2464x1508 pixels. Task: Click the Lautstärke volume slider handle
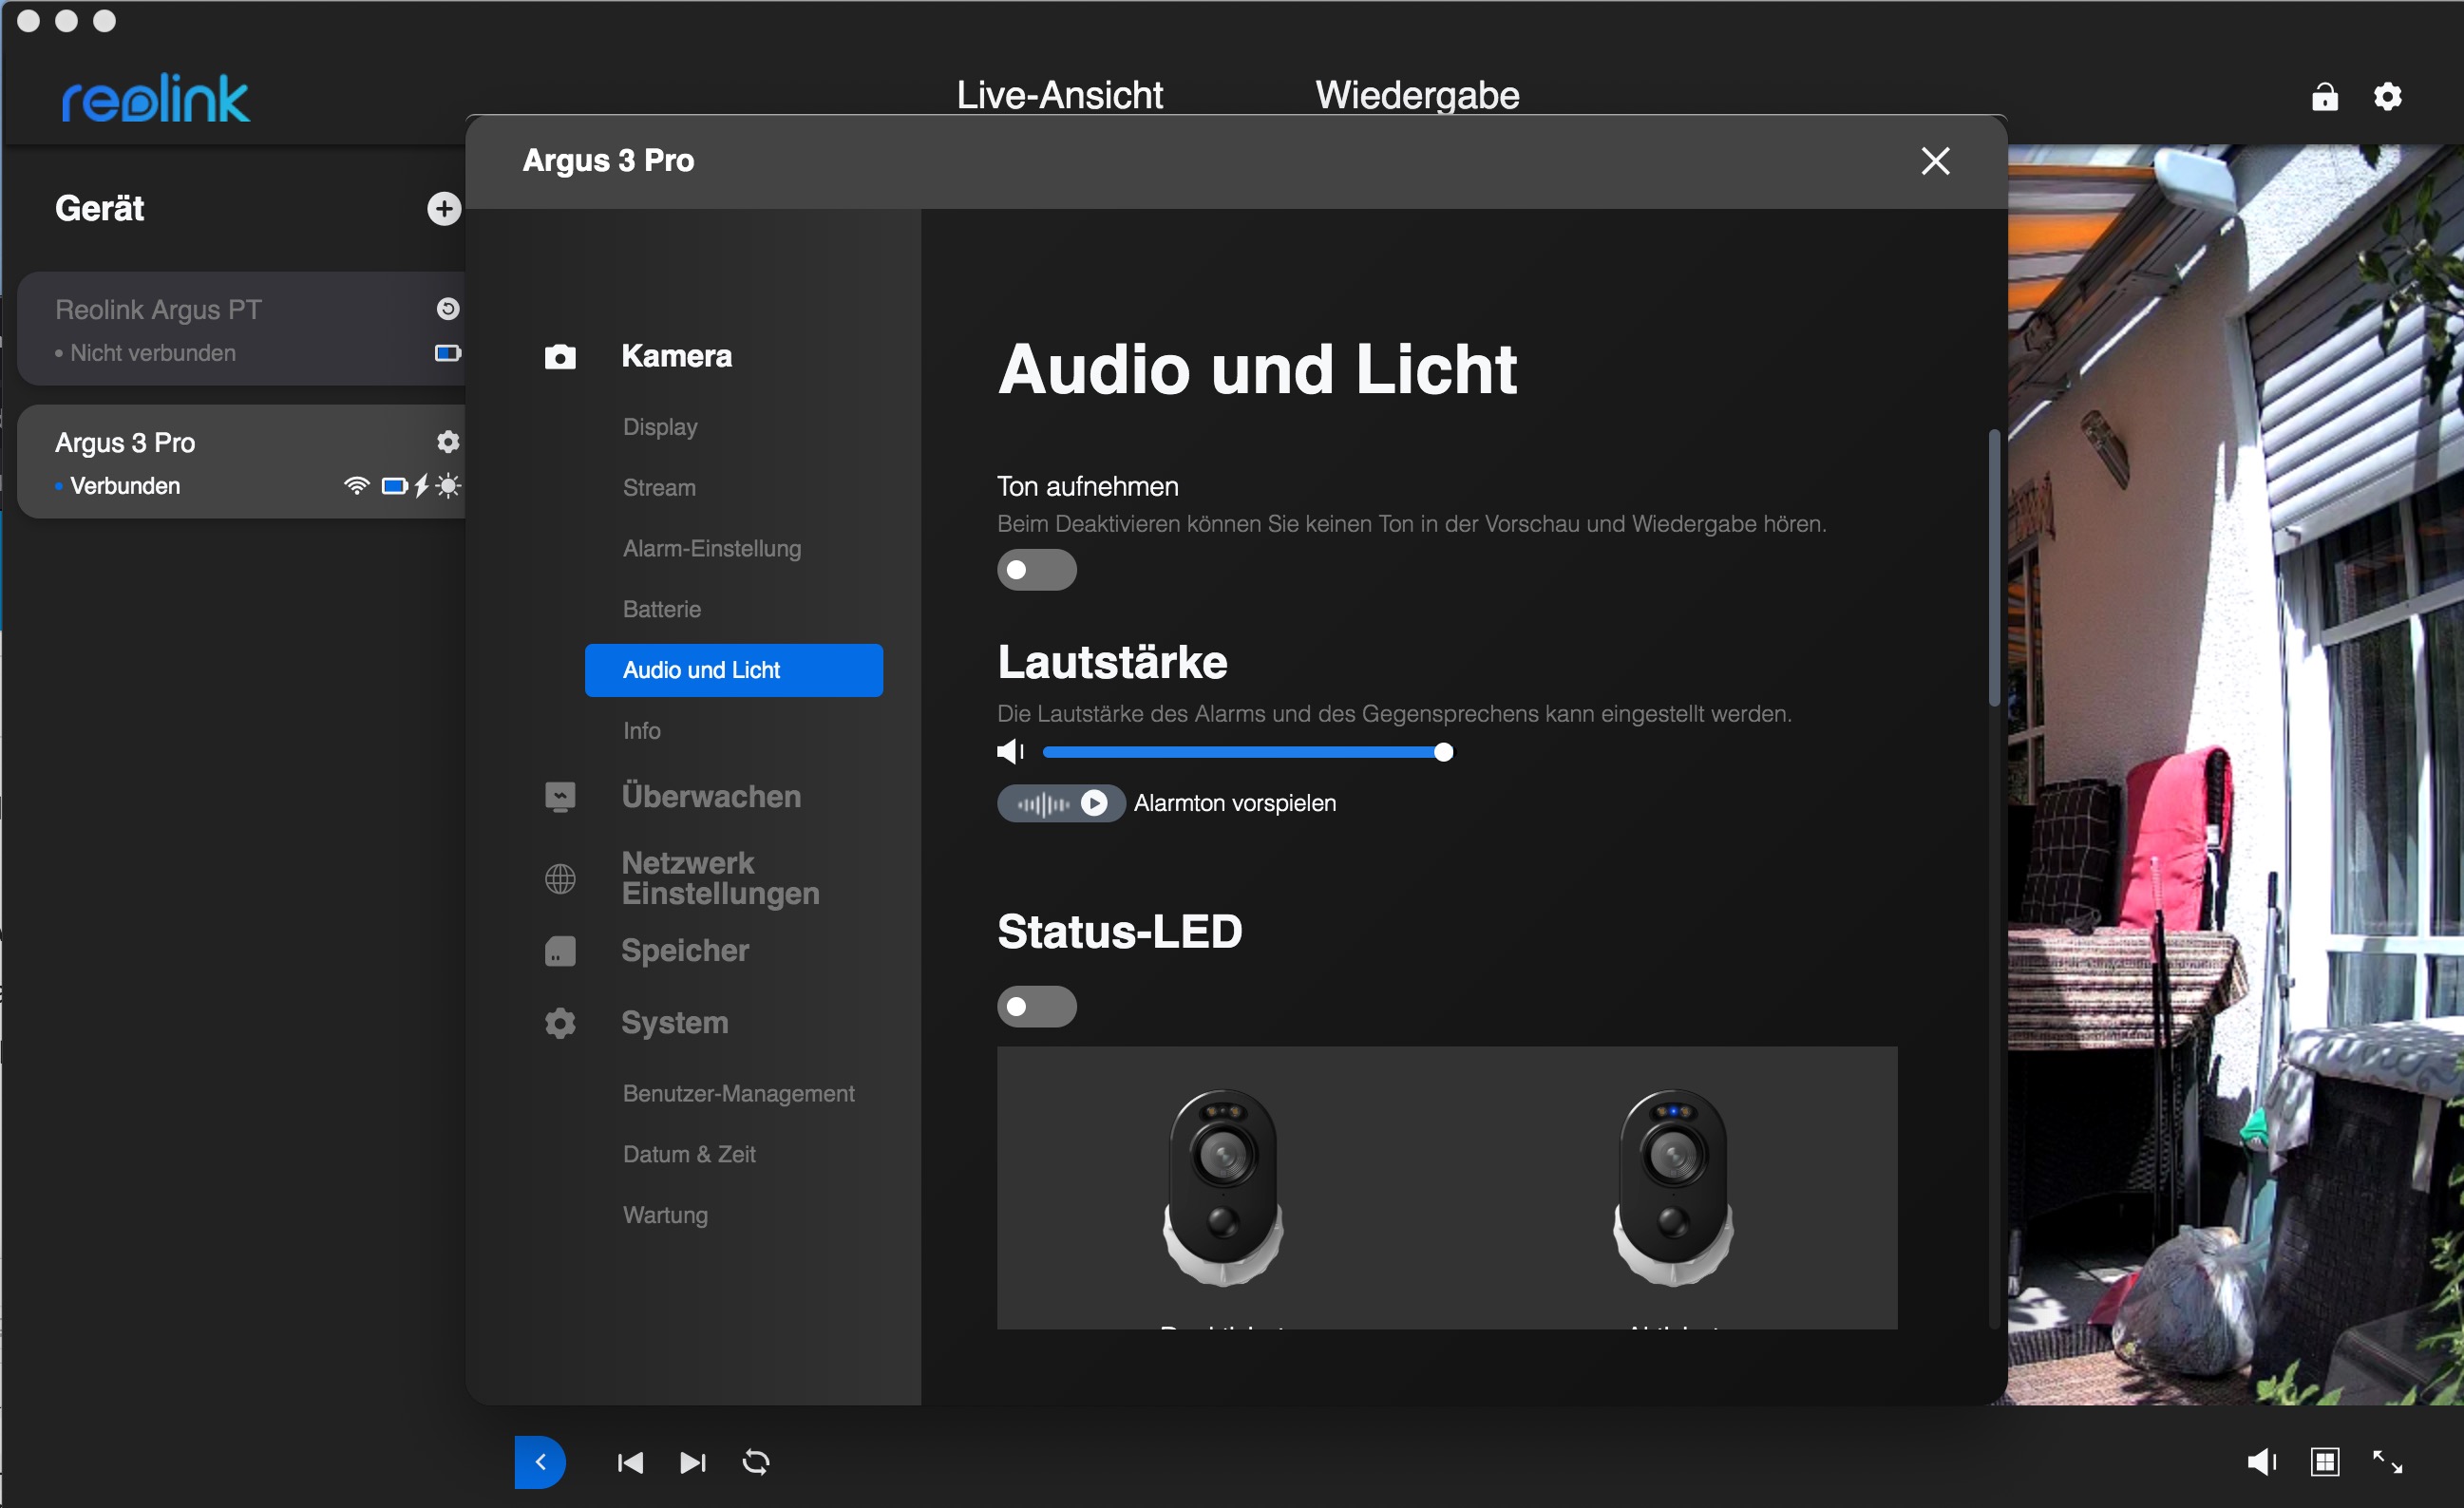tap(1443, 752)
